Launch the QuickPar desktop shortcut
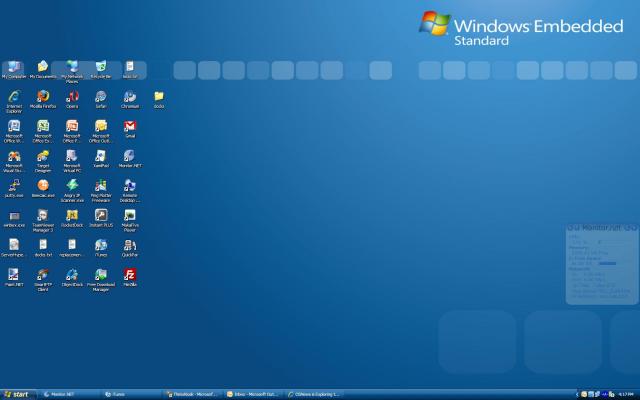640x400 pixels. 130,248
